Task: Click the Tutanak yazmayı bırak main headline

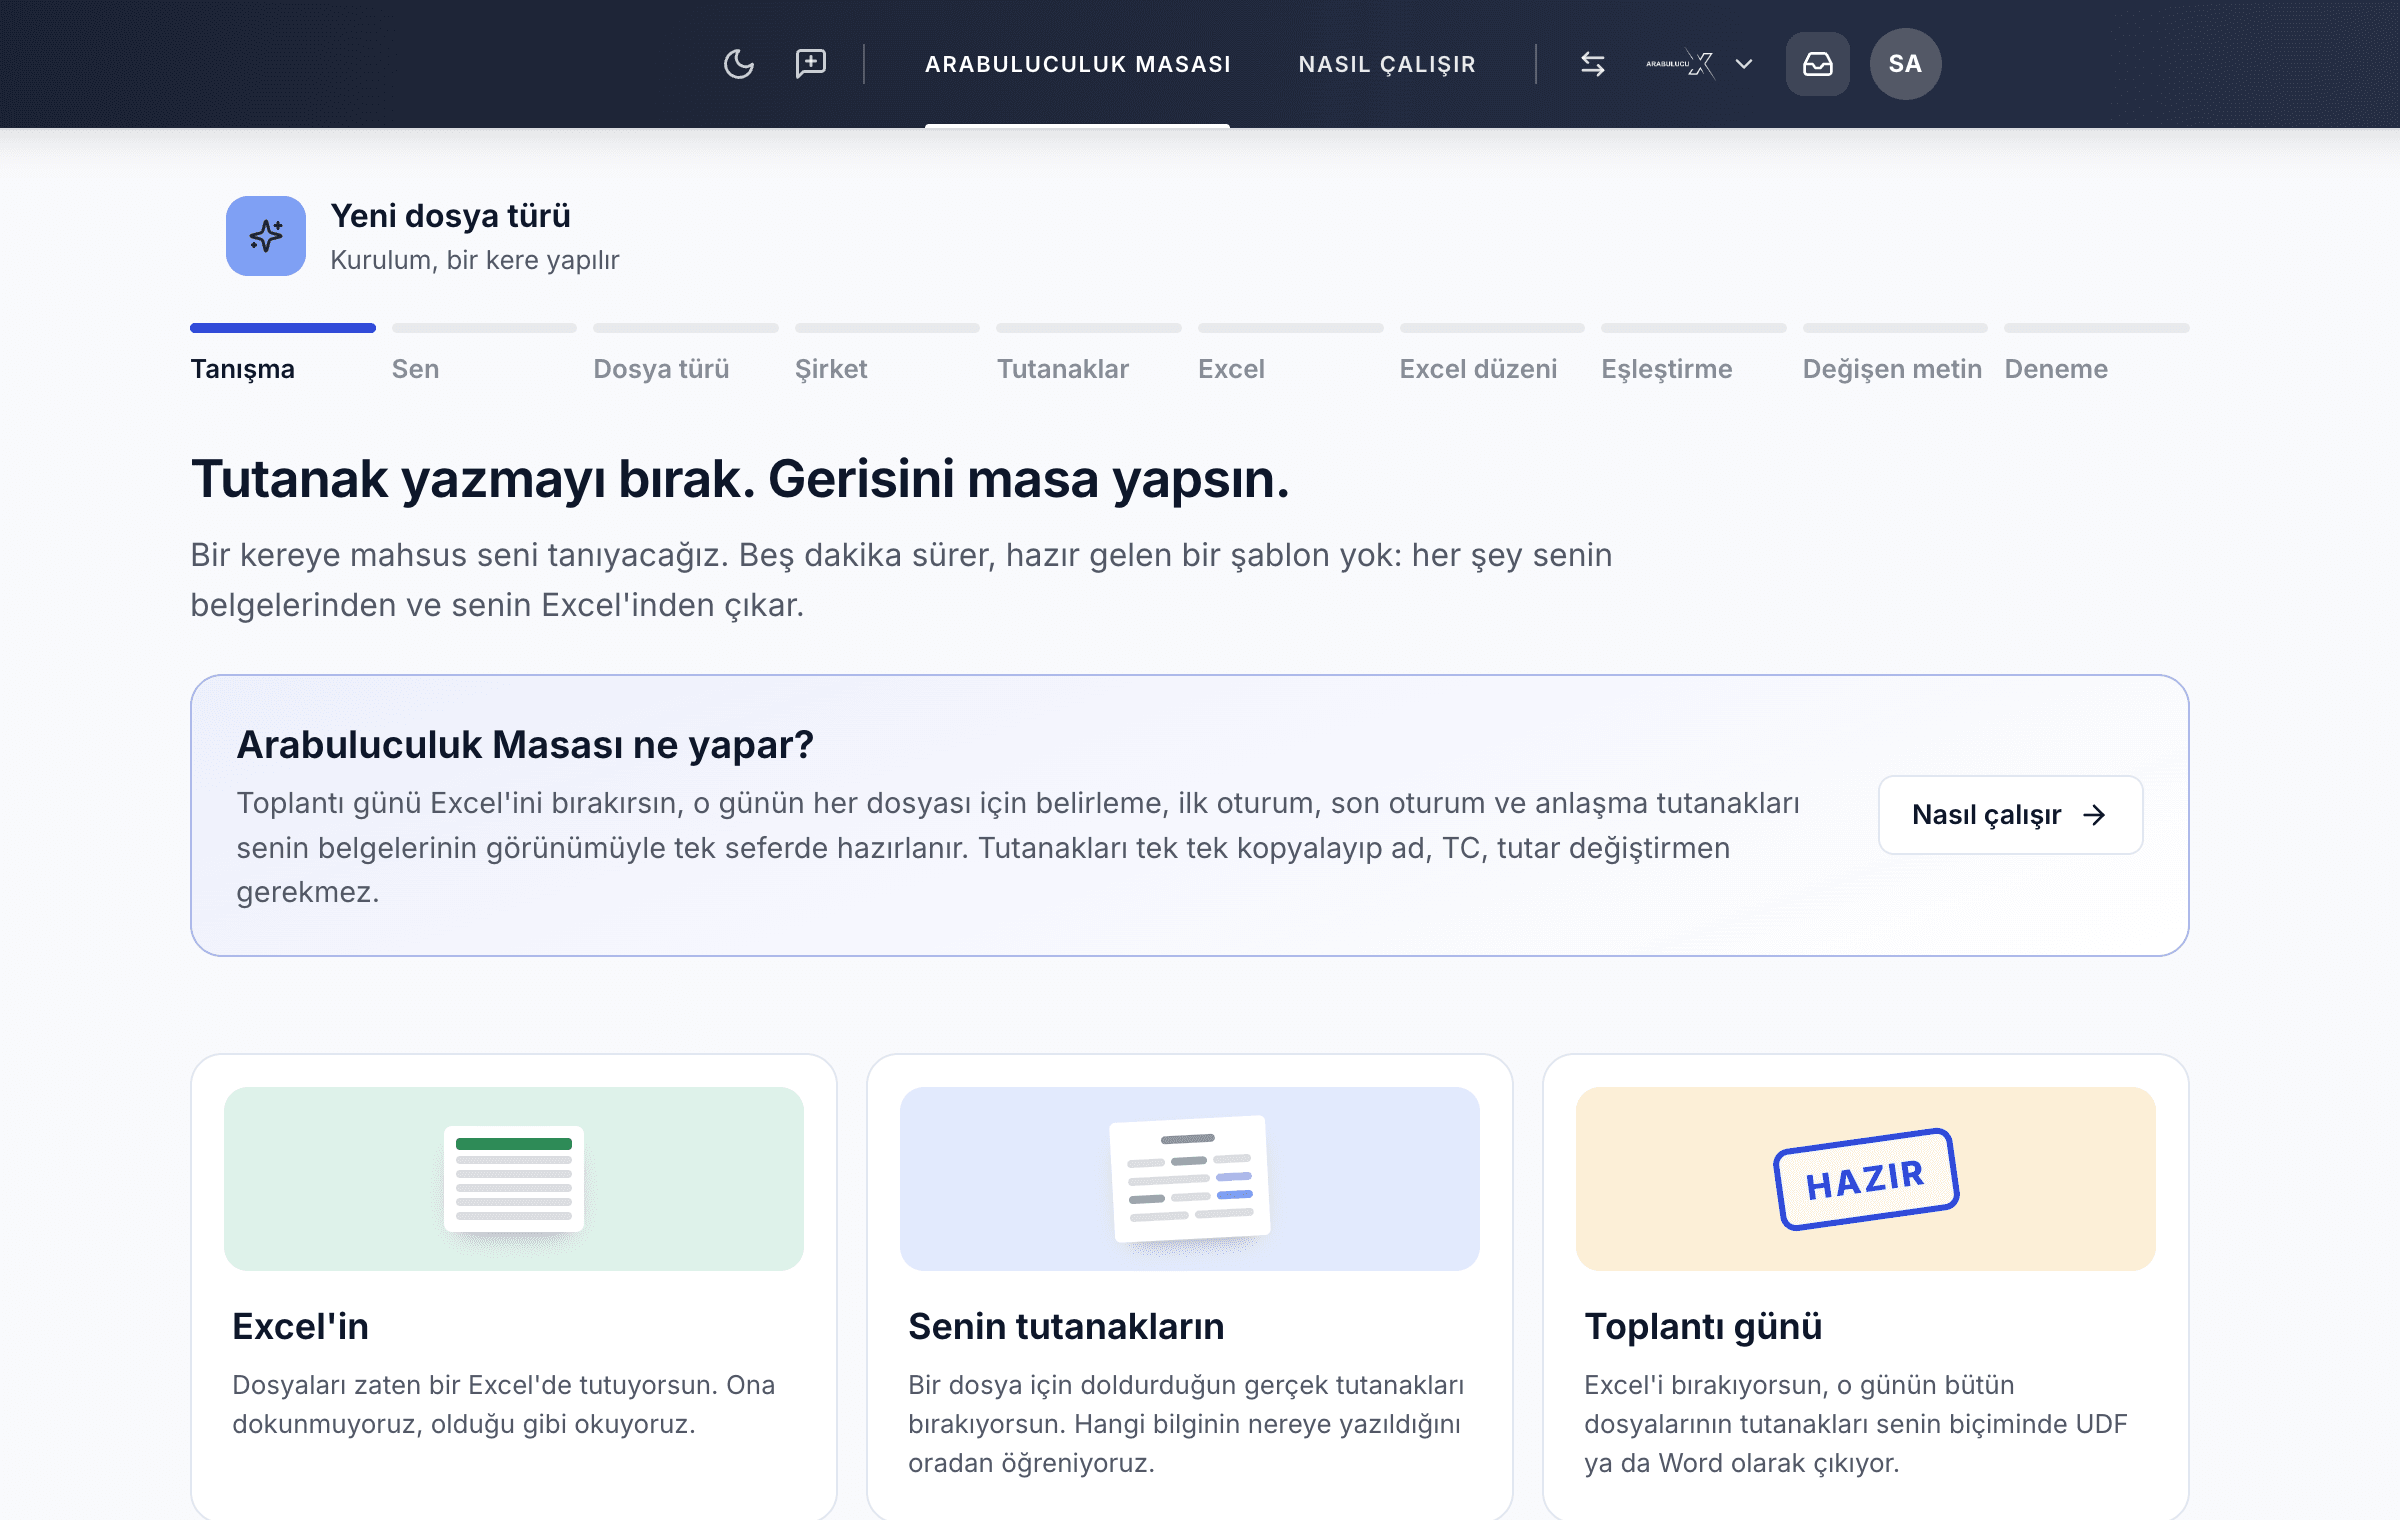Action: (740, 479)
